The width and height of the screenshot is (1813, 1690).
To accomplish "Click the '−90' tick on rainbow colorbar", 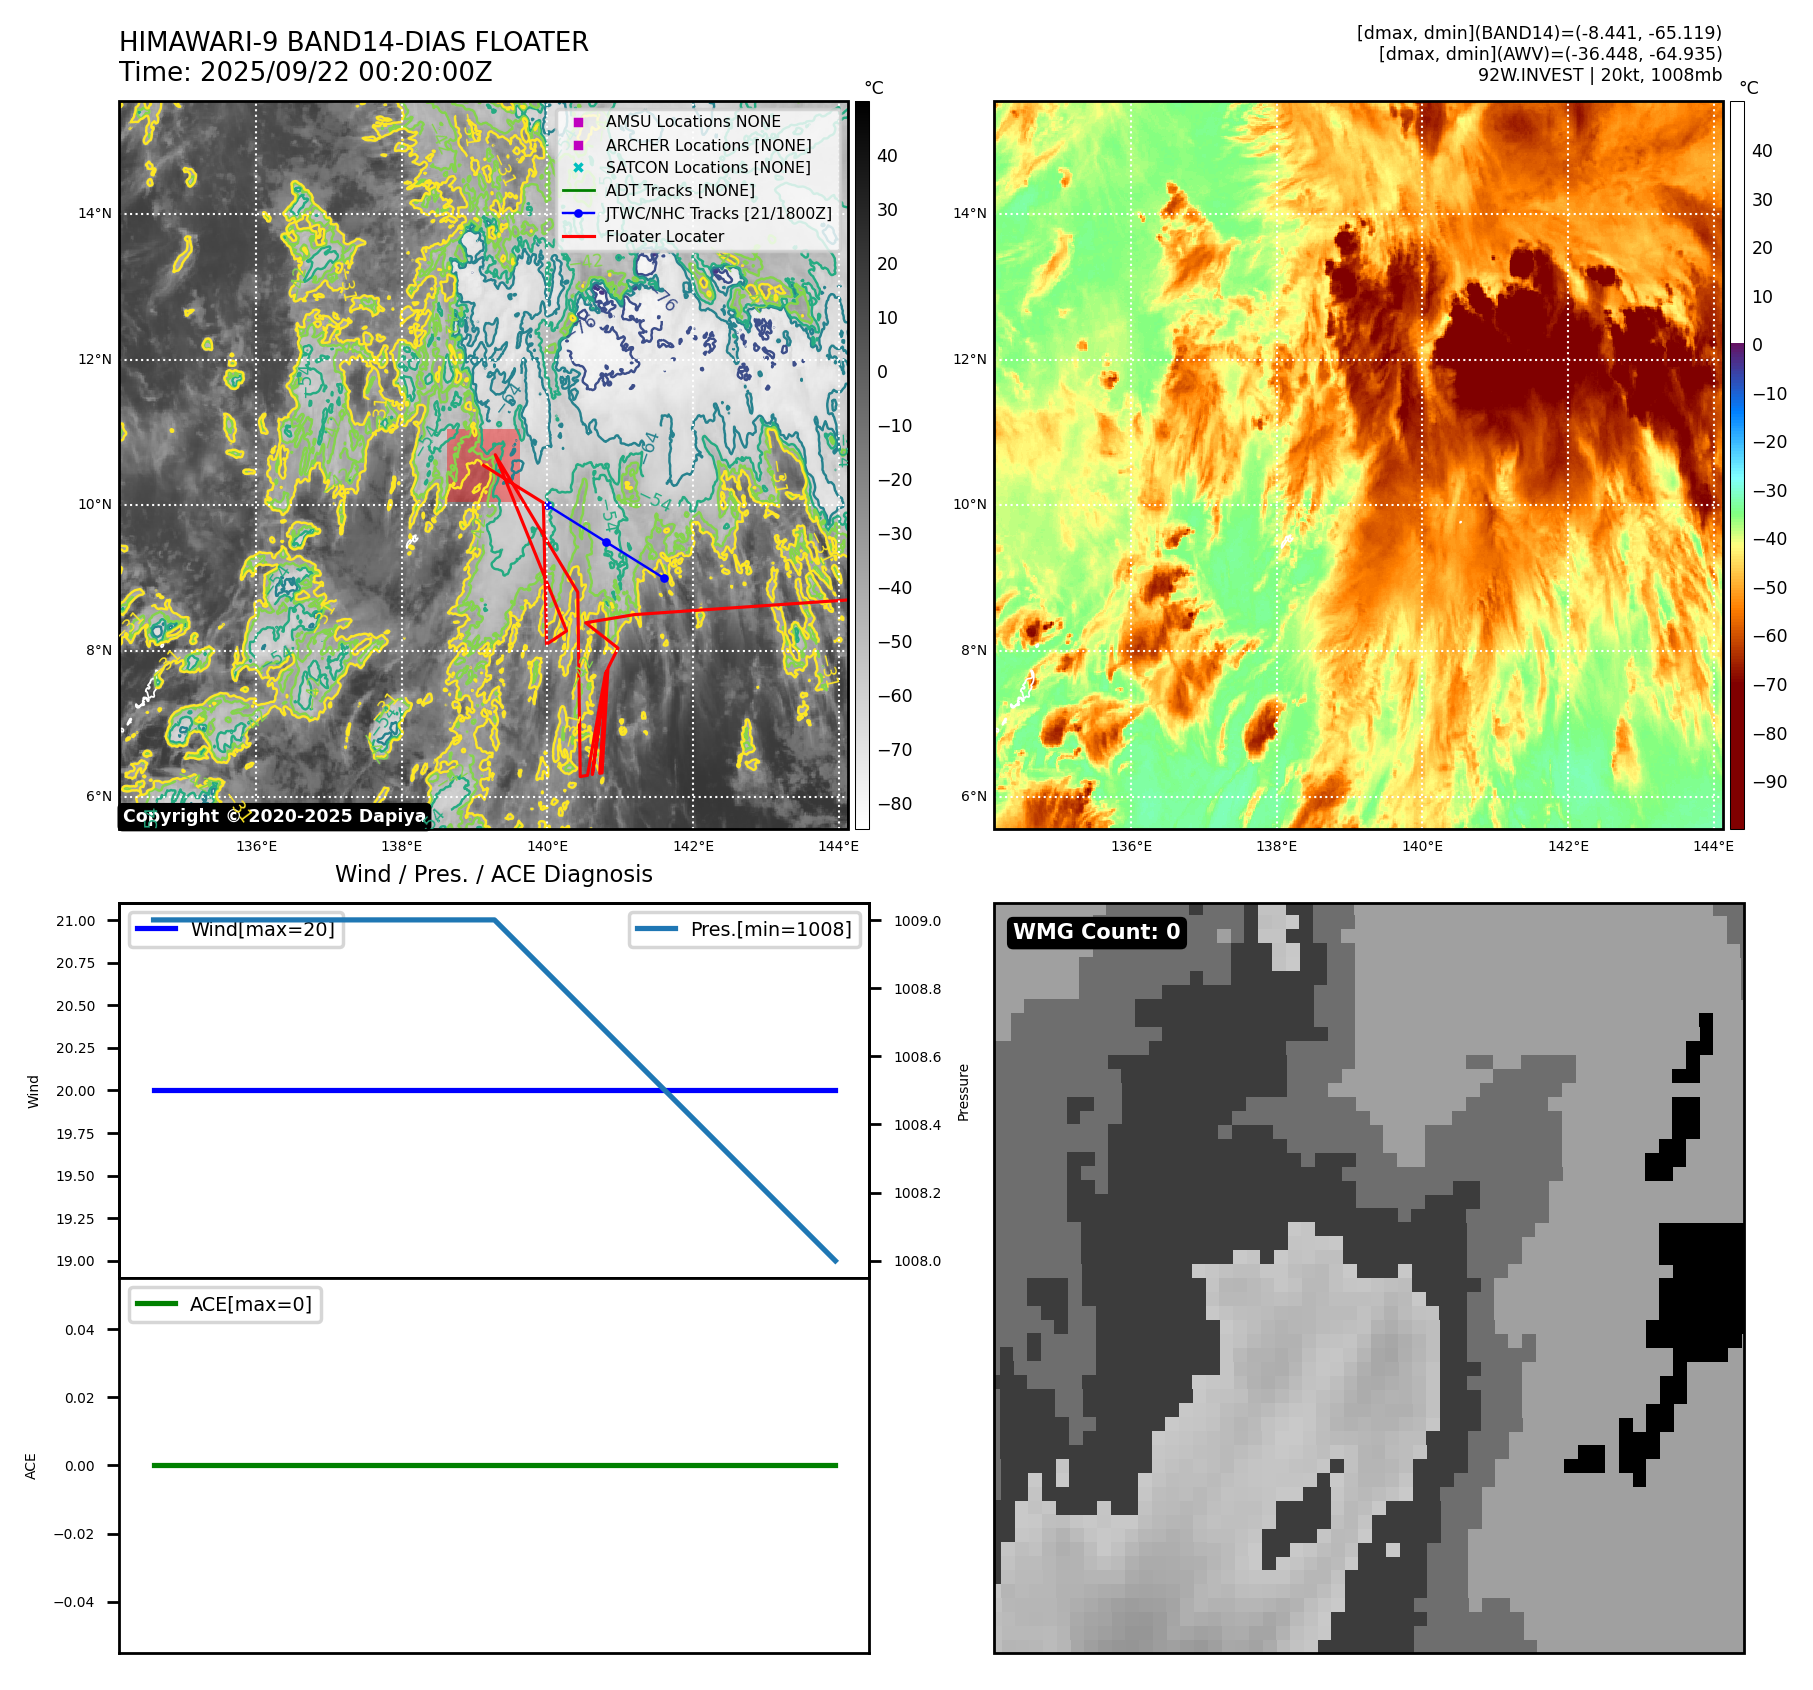I will tap(1770, 782).
